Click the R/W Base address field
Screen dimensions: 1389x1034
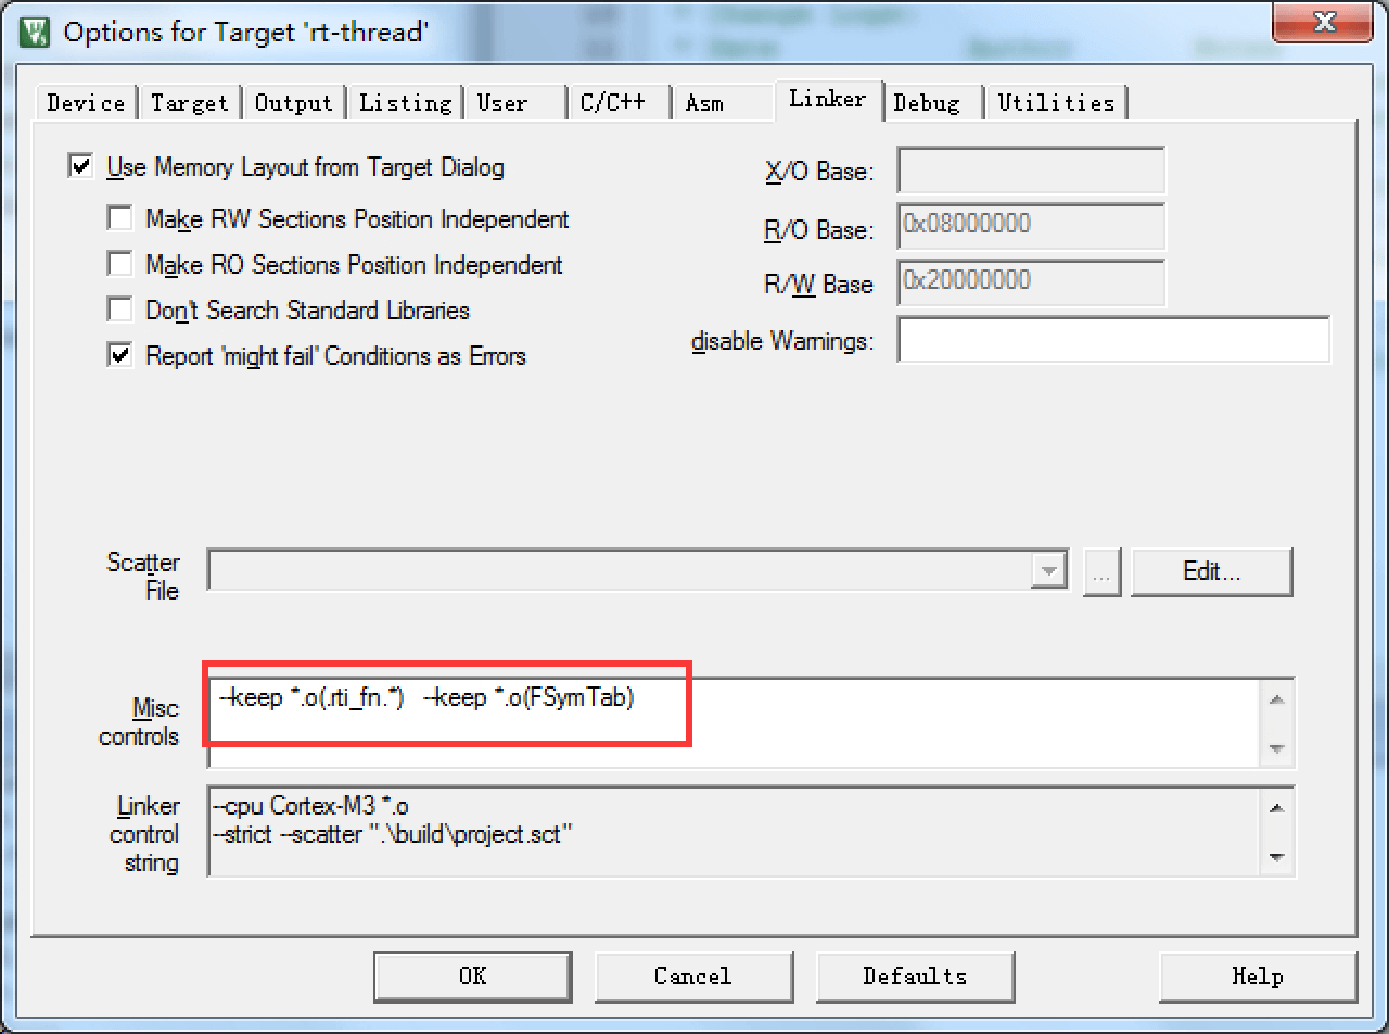click(1031, 283)
